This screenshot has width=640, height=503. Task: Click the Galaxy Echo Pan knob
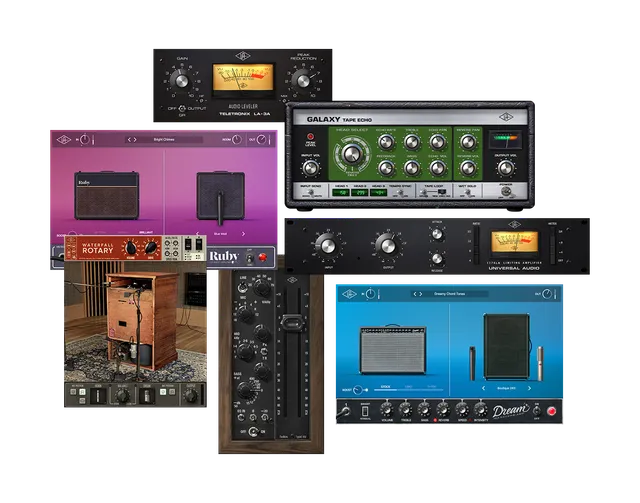click(437, 142)
